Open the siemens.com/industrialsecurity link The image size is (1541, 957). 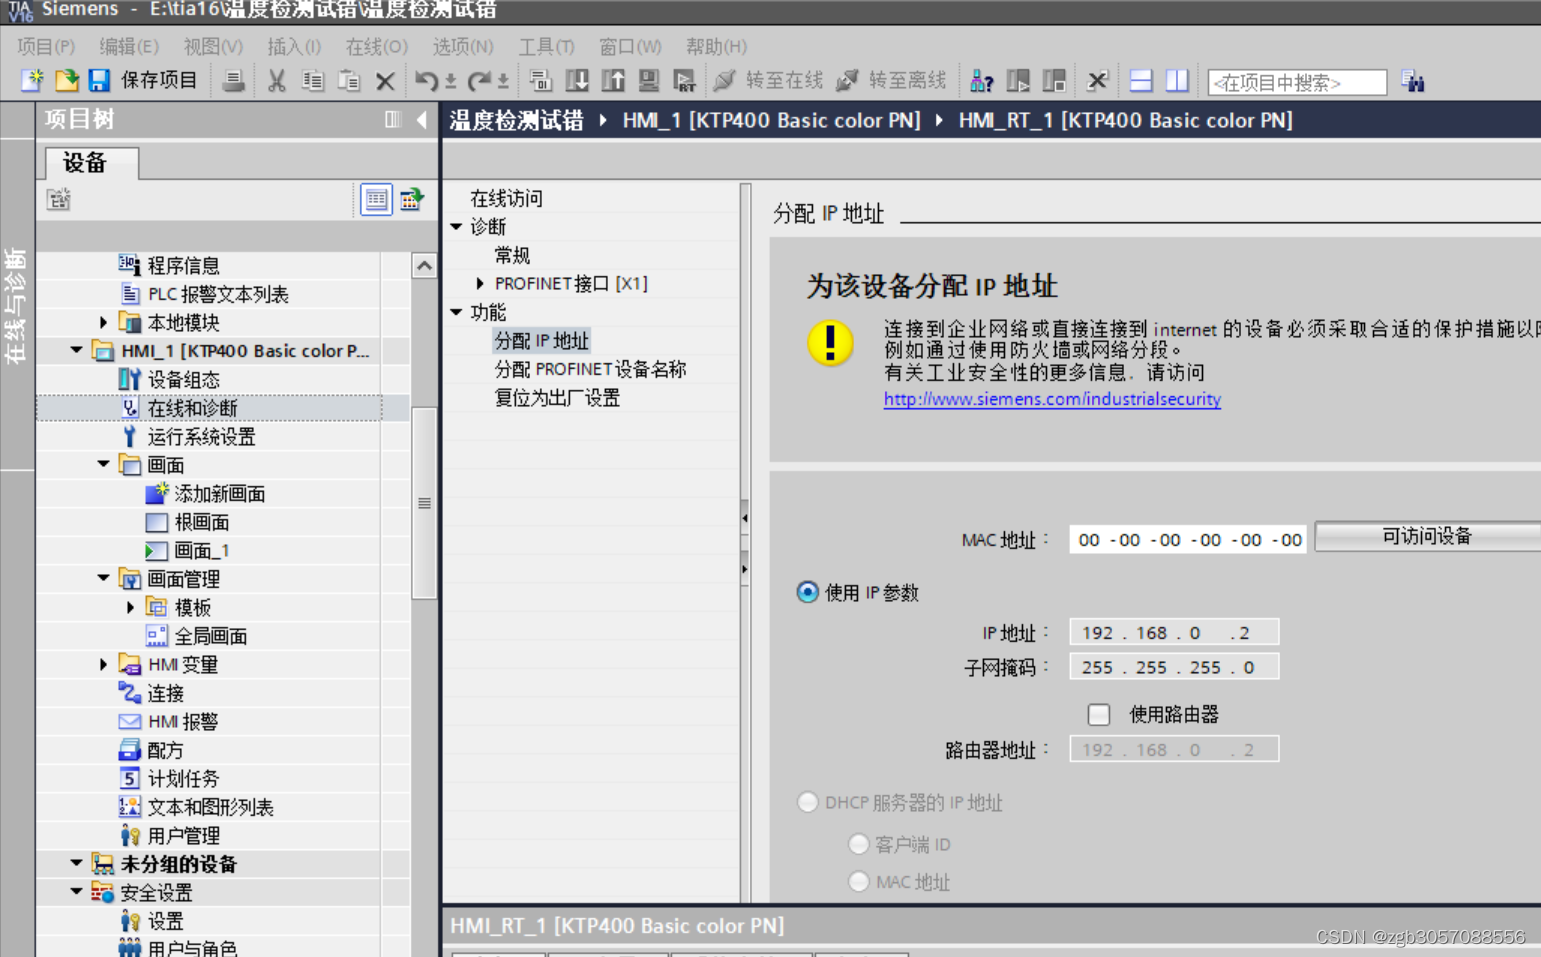click(1052, 399)
